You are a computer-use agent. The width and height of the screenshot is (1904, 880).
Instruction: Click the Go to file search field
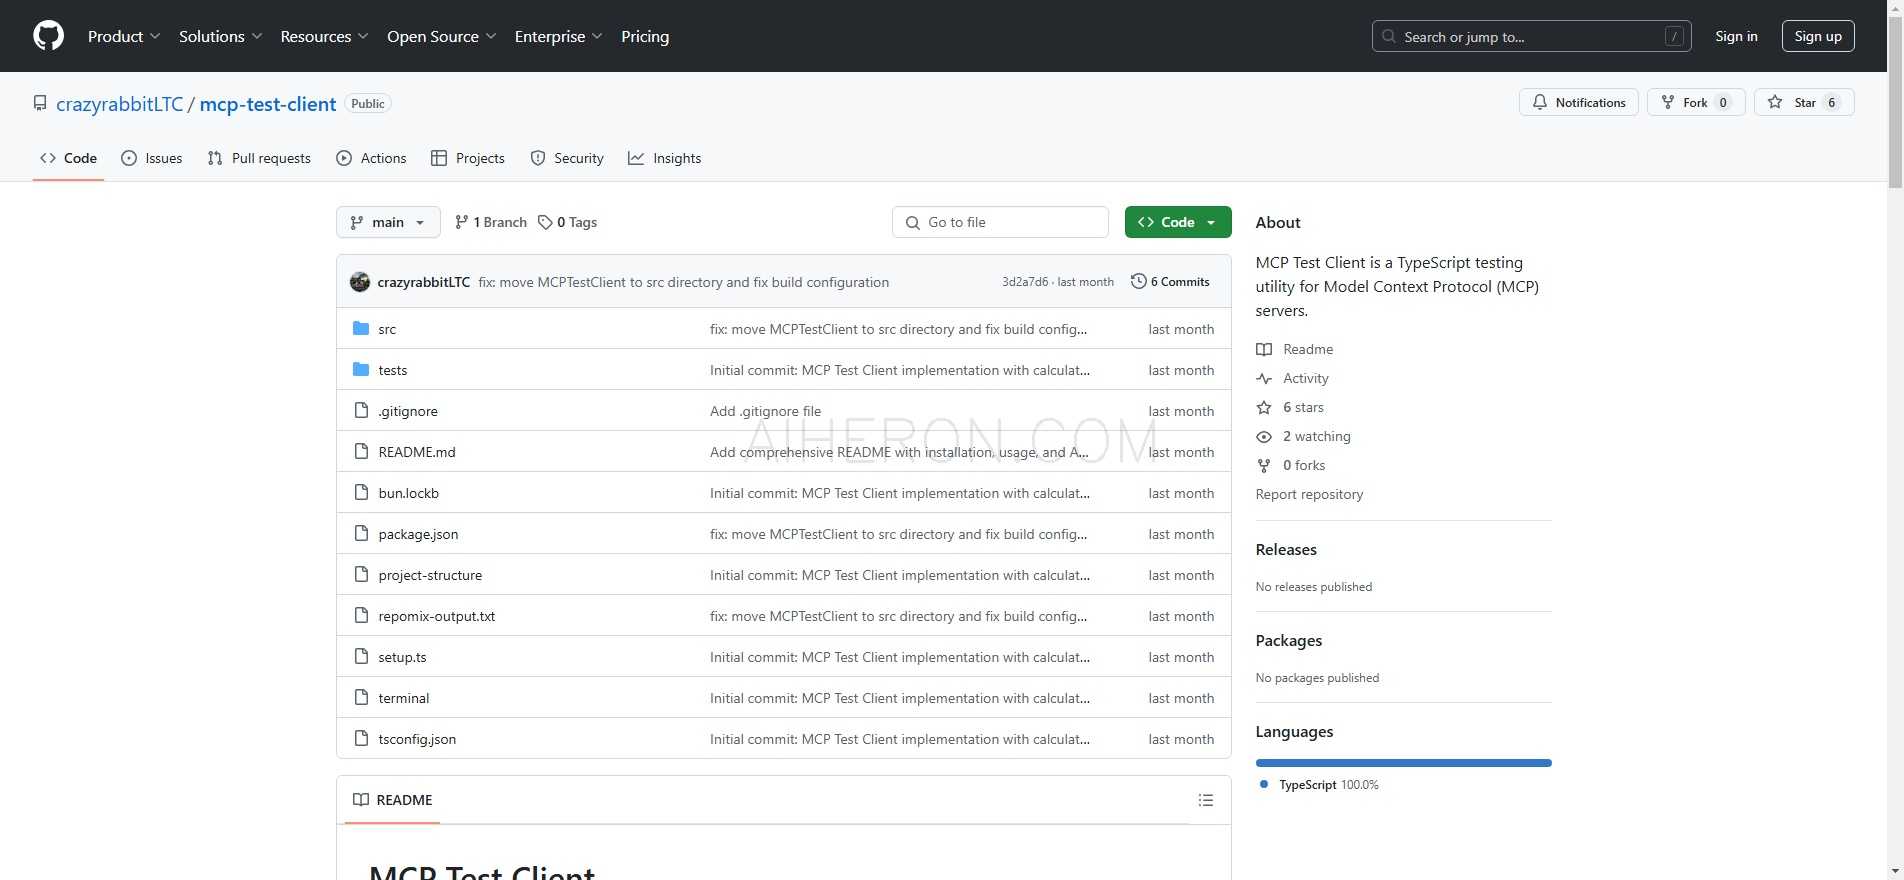pyautogui.click(x=1000, y=222)
